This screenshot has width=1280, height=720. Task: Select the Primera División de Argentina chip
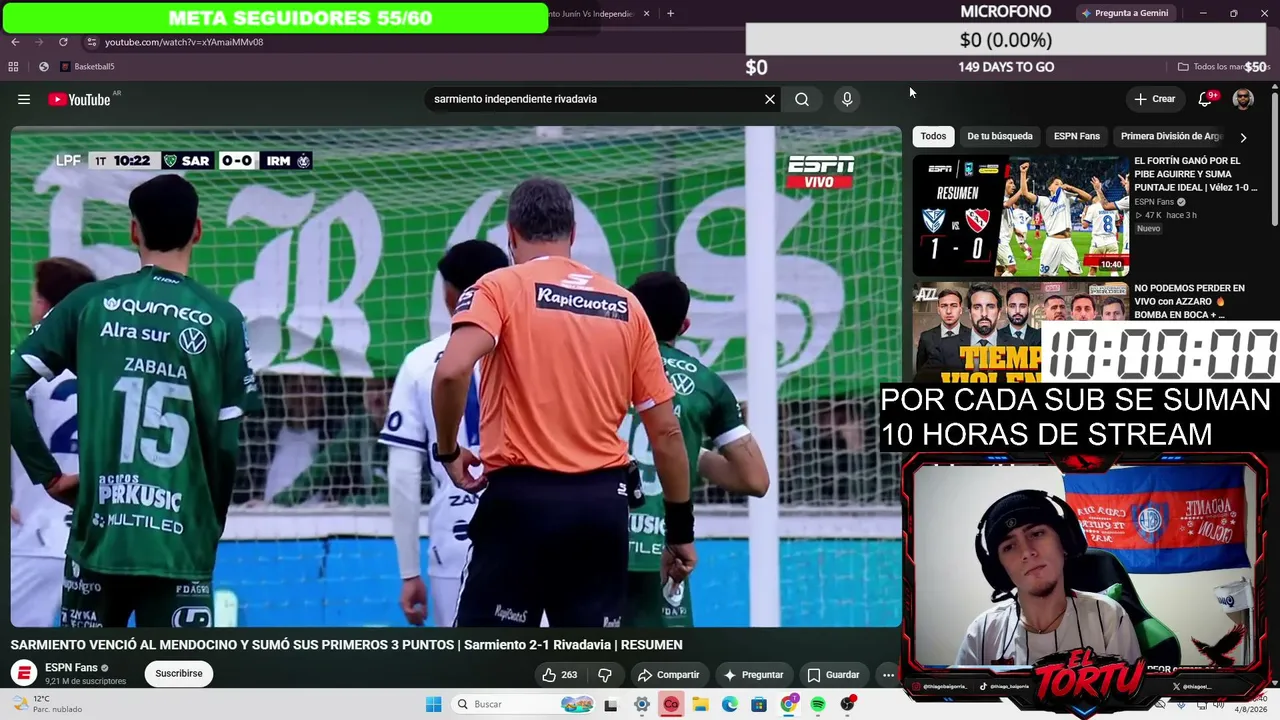[1172, 136]
